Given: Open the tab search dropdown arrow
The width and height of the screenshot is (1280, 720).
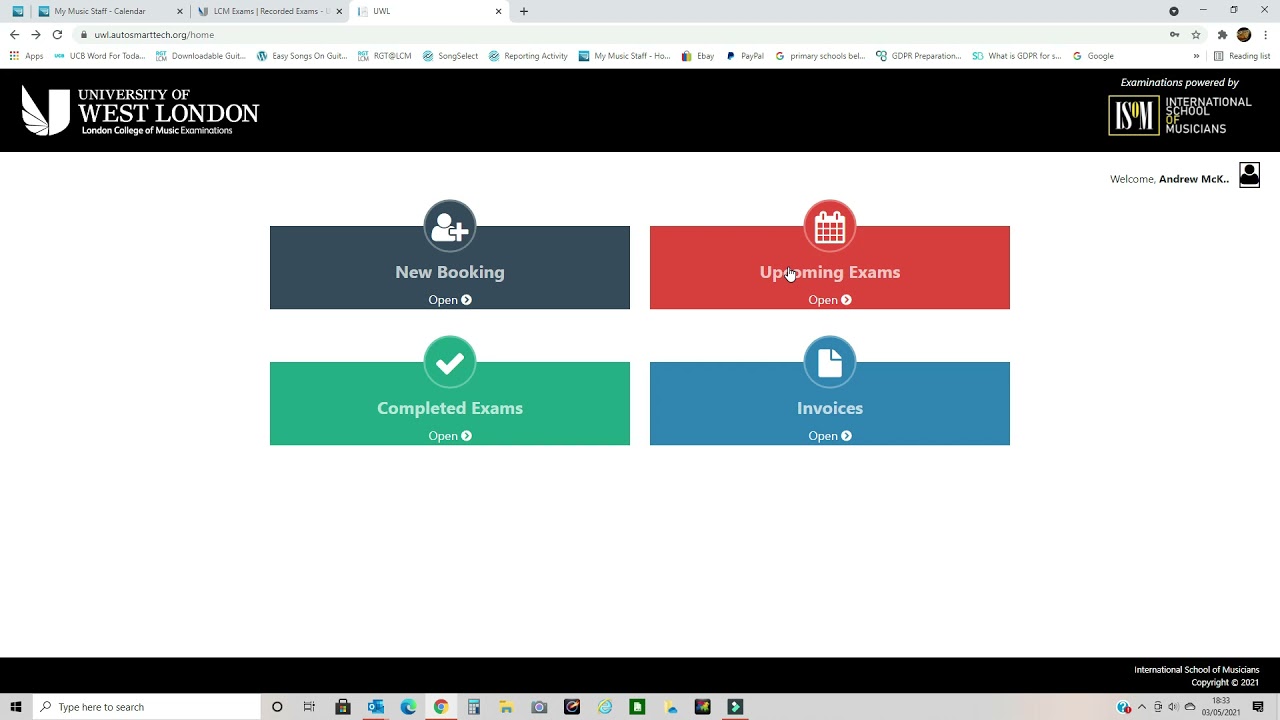Looking at the screenshot, I should click(1174, 11).
